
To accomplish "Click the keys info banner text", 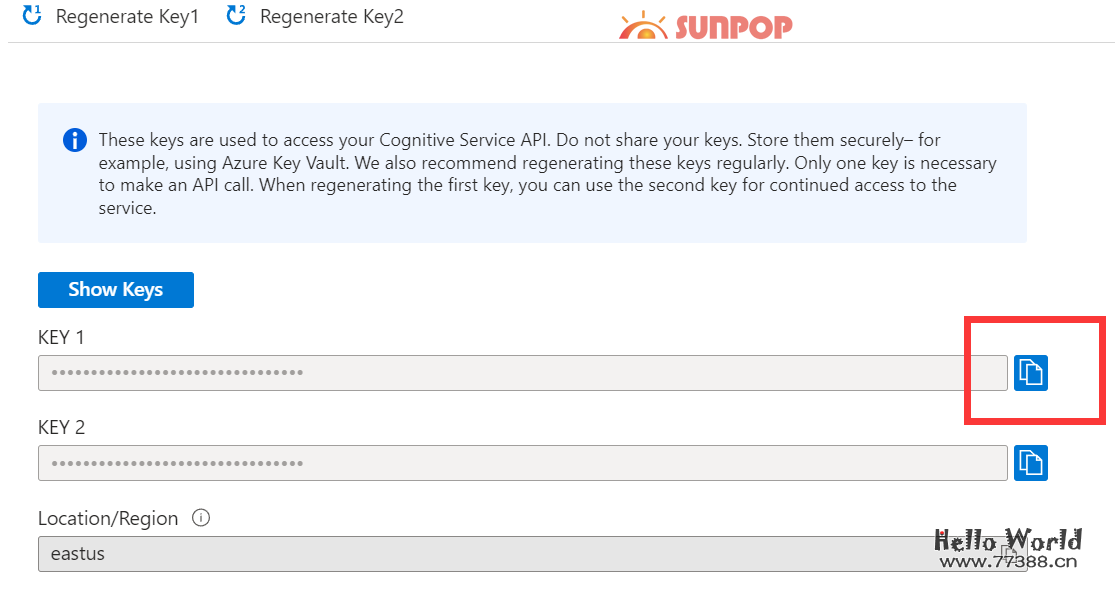I will pos(545,173).
